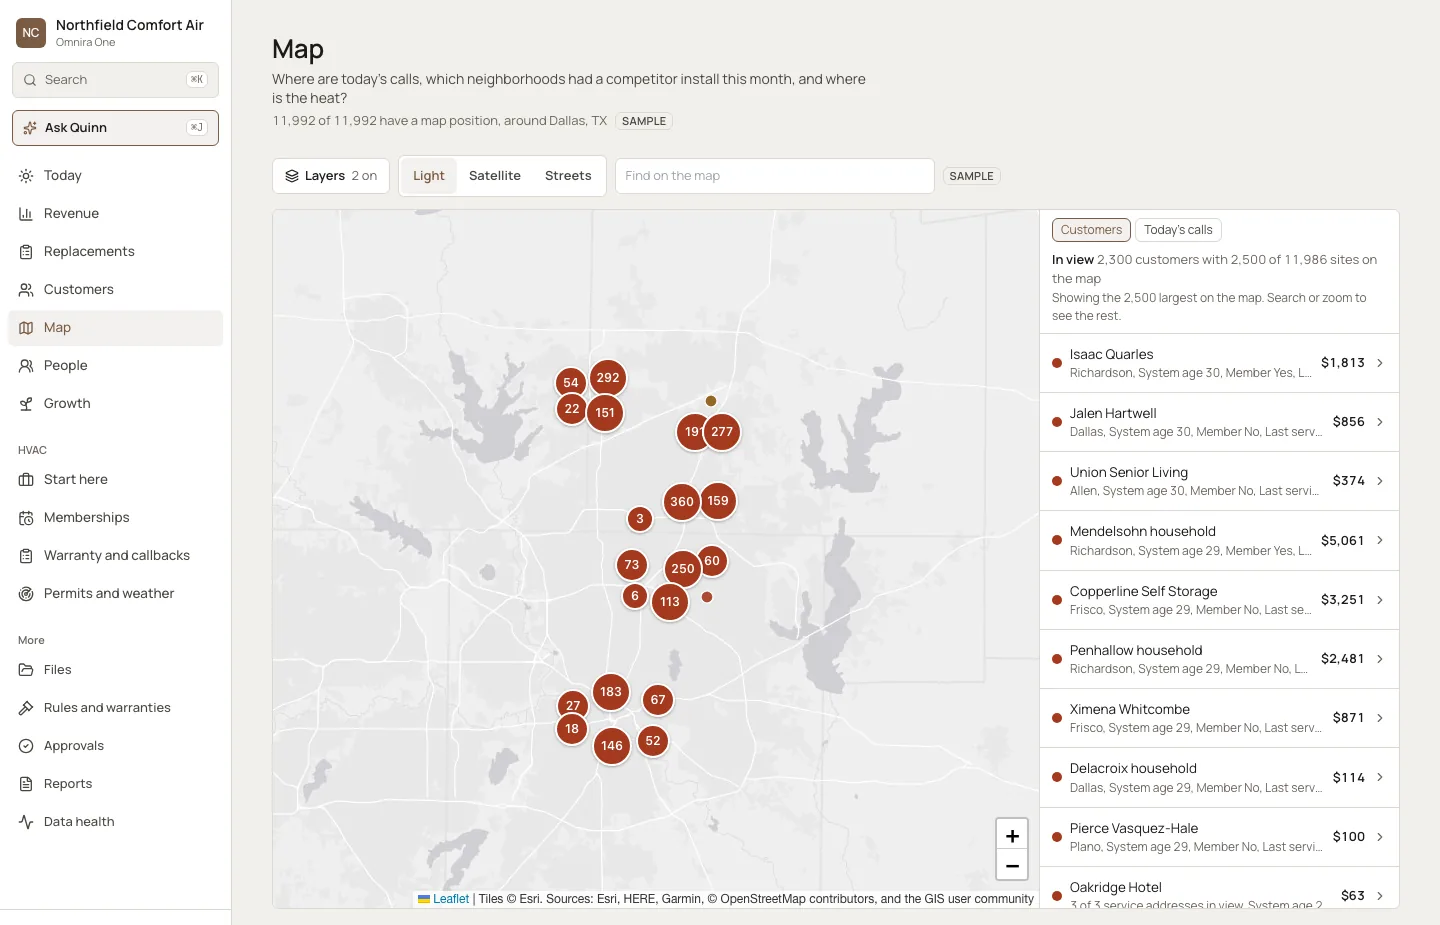
Task: Click the Growth sprout icon
Action: (26, 404)
